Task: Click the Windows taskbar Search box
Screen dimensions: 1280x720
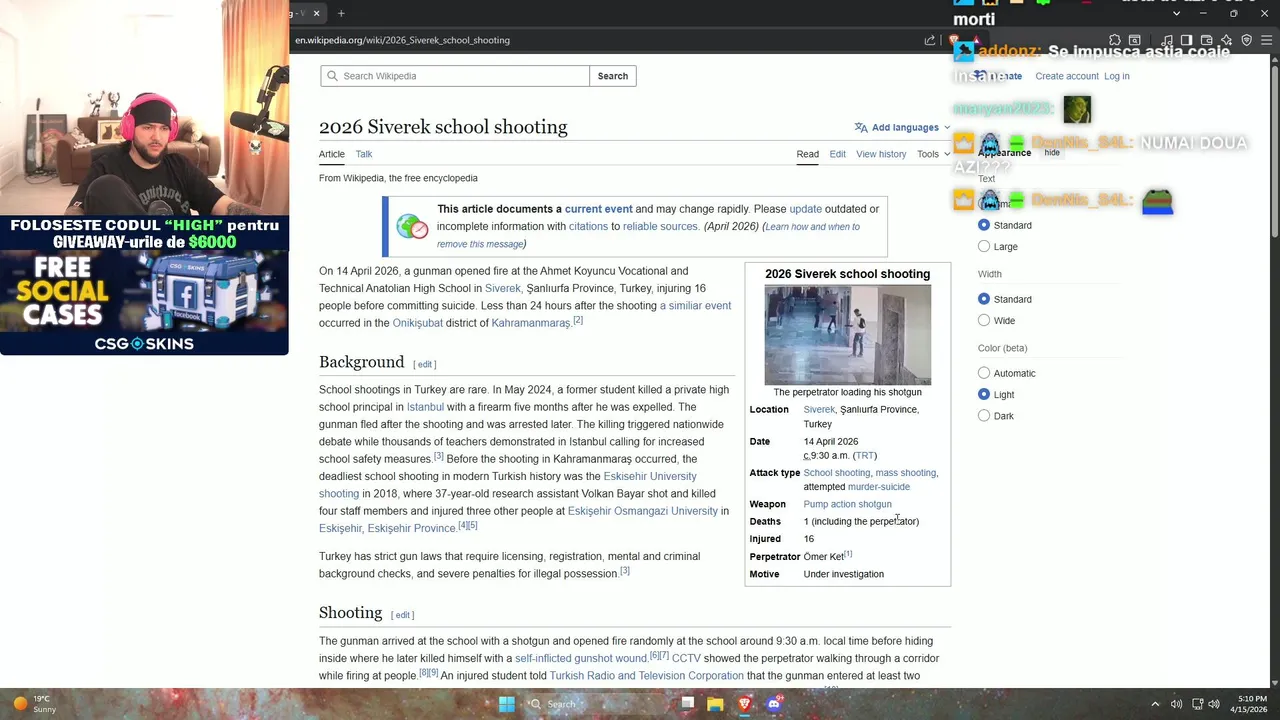Action: click(596, 704)
